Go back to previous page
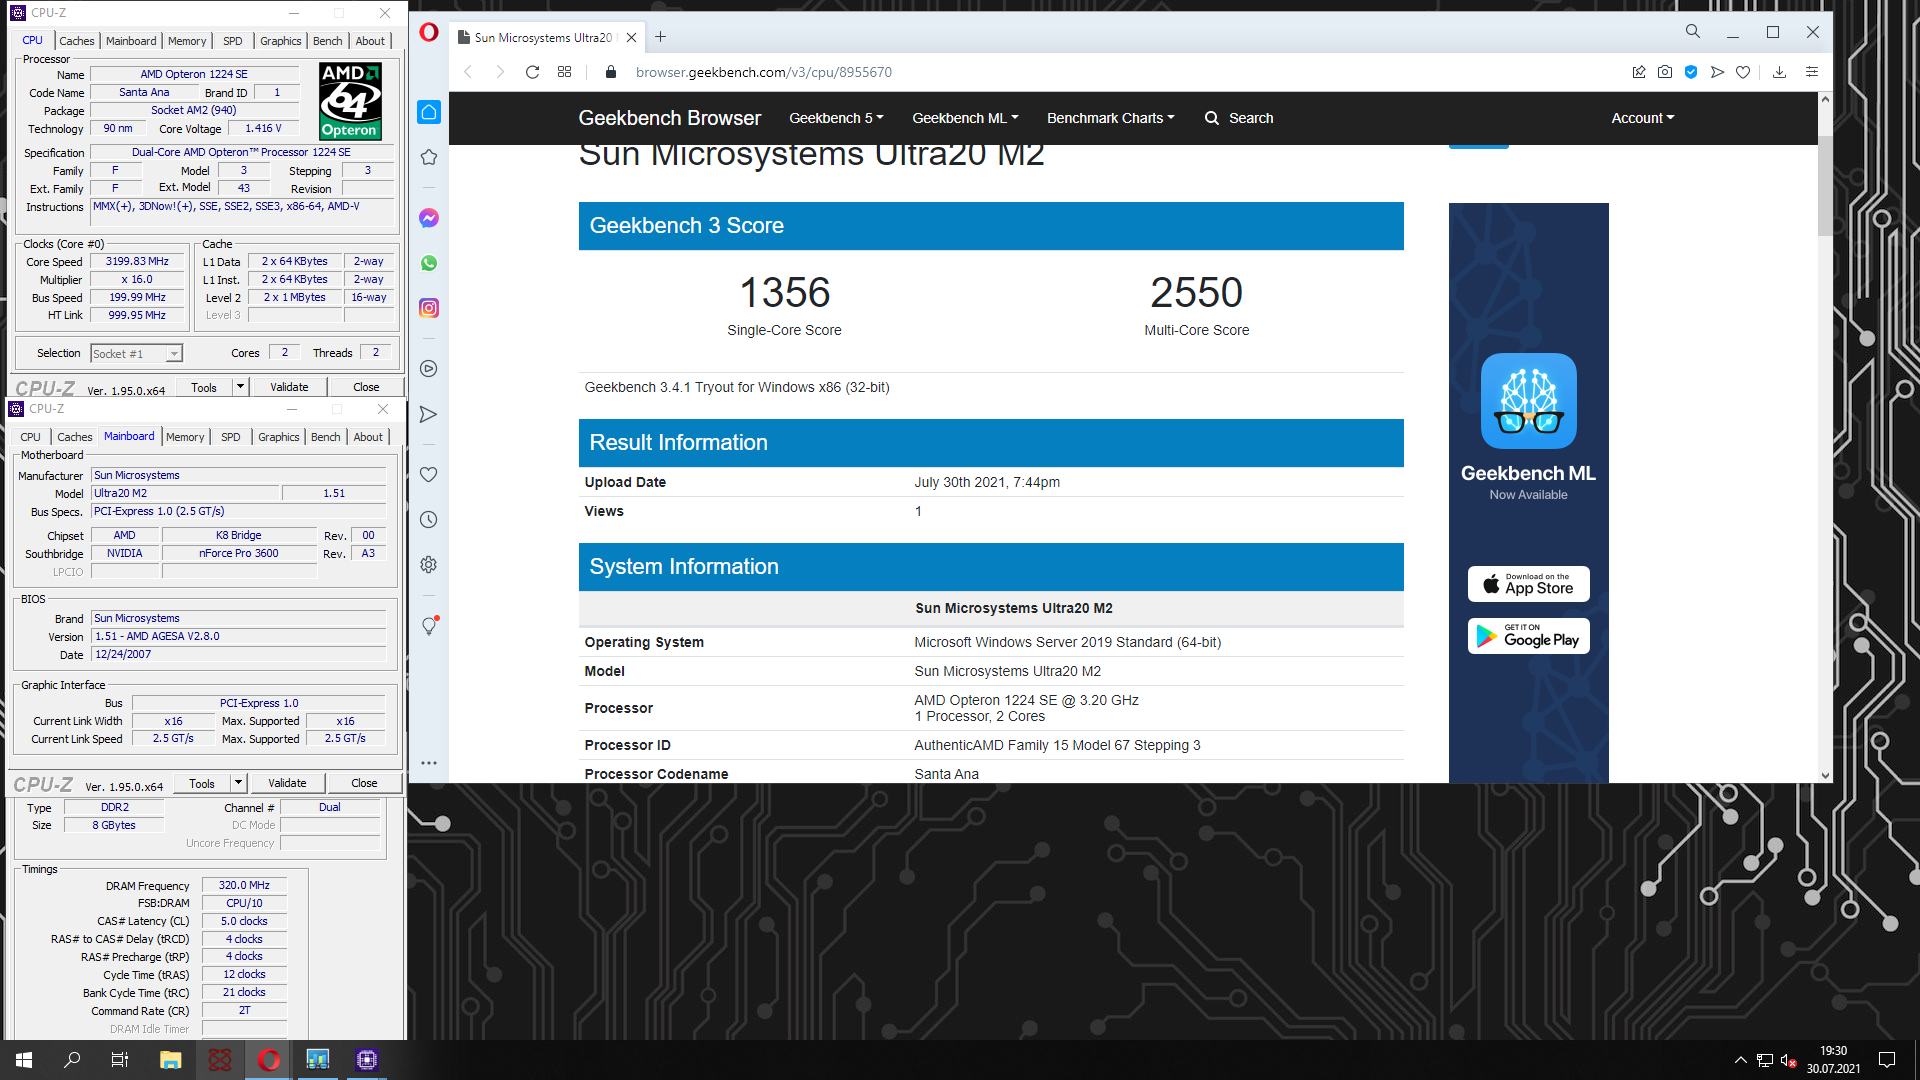 pos(468,72)
